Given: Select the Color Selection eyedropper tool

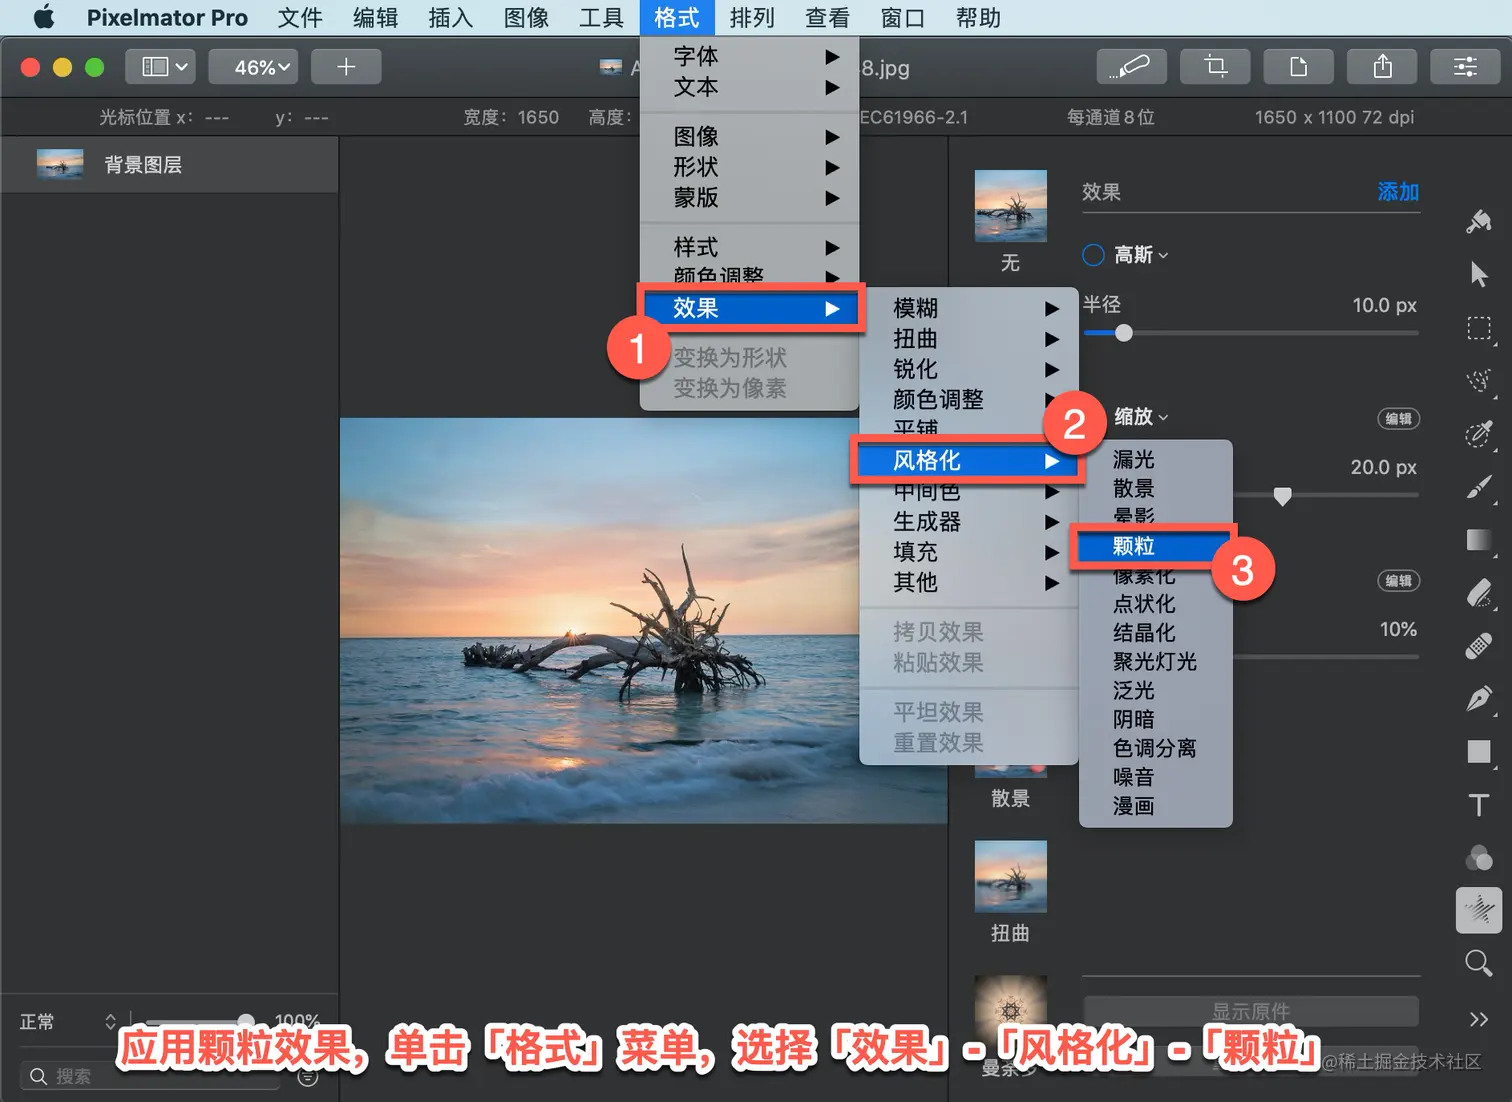Looking at the screenshot, I should click(1479, 434).
